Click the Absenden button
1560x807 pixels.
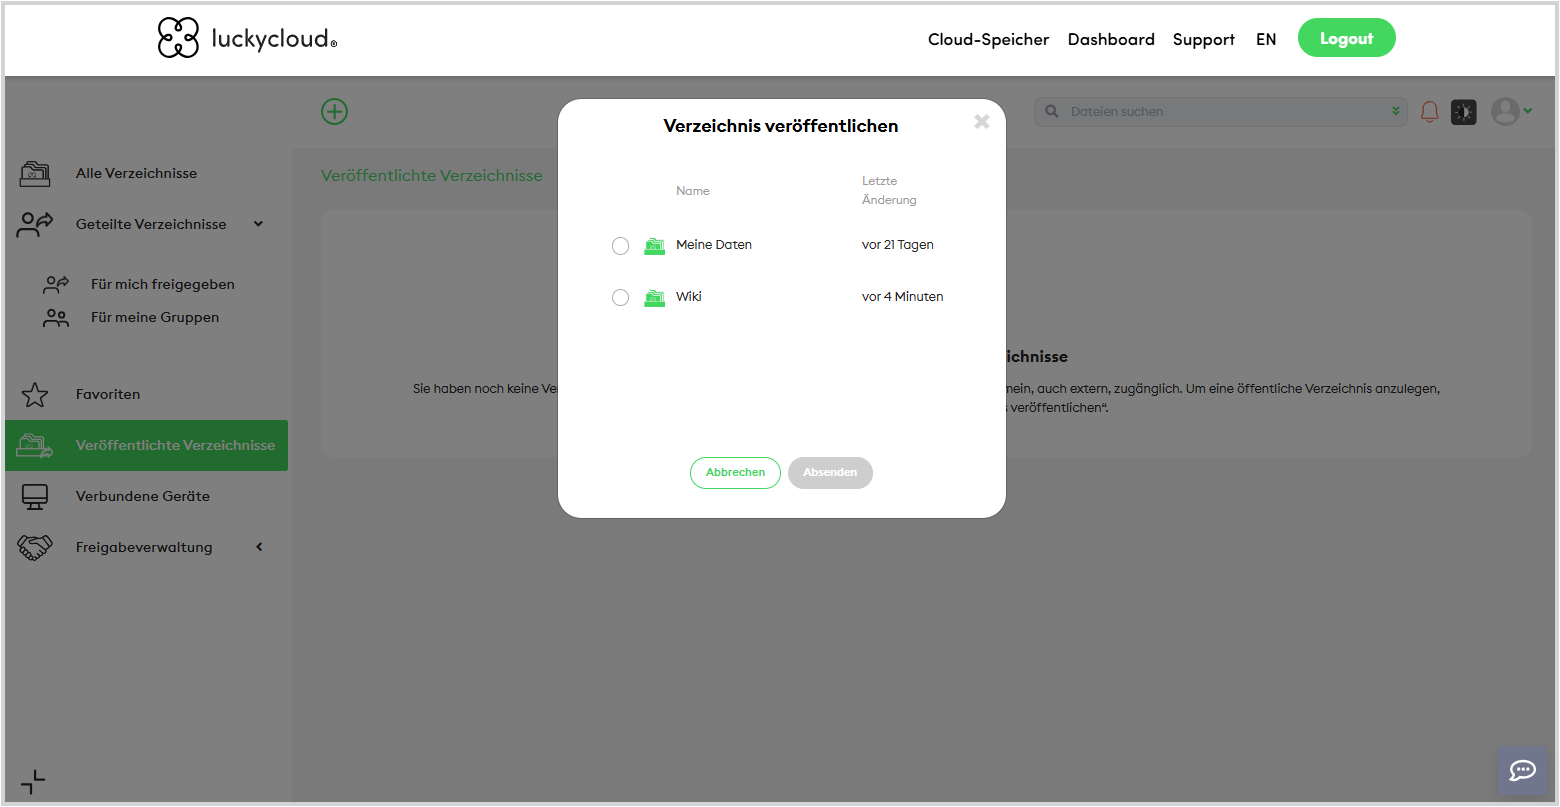(x=830, y=472)
